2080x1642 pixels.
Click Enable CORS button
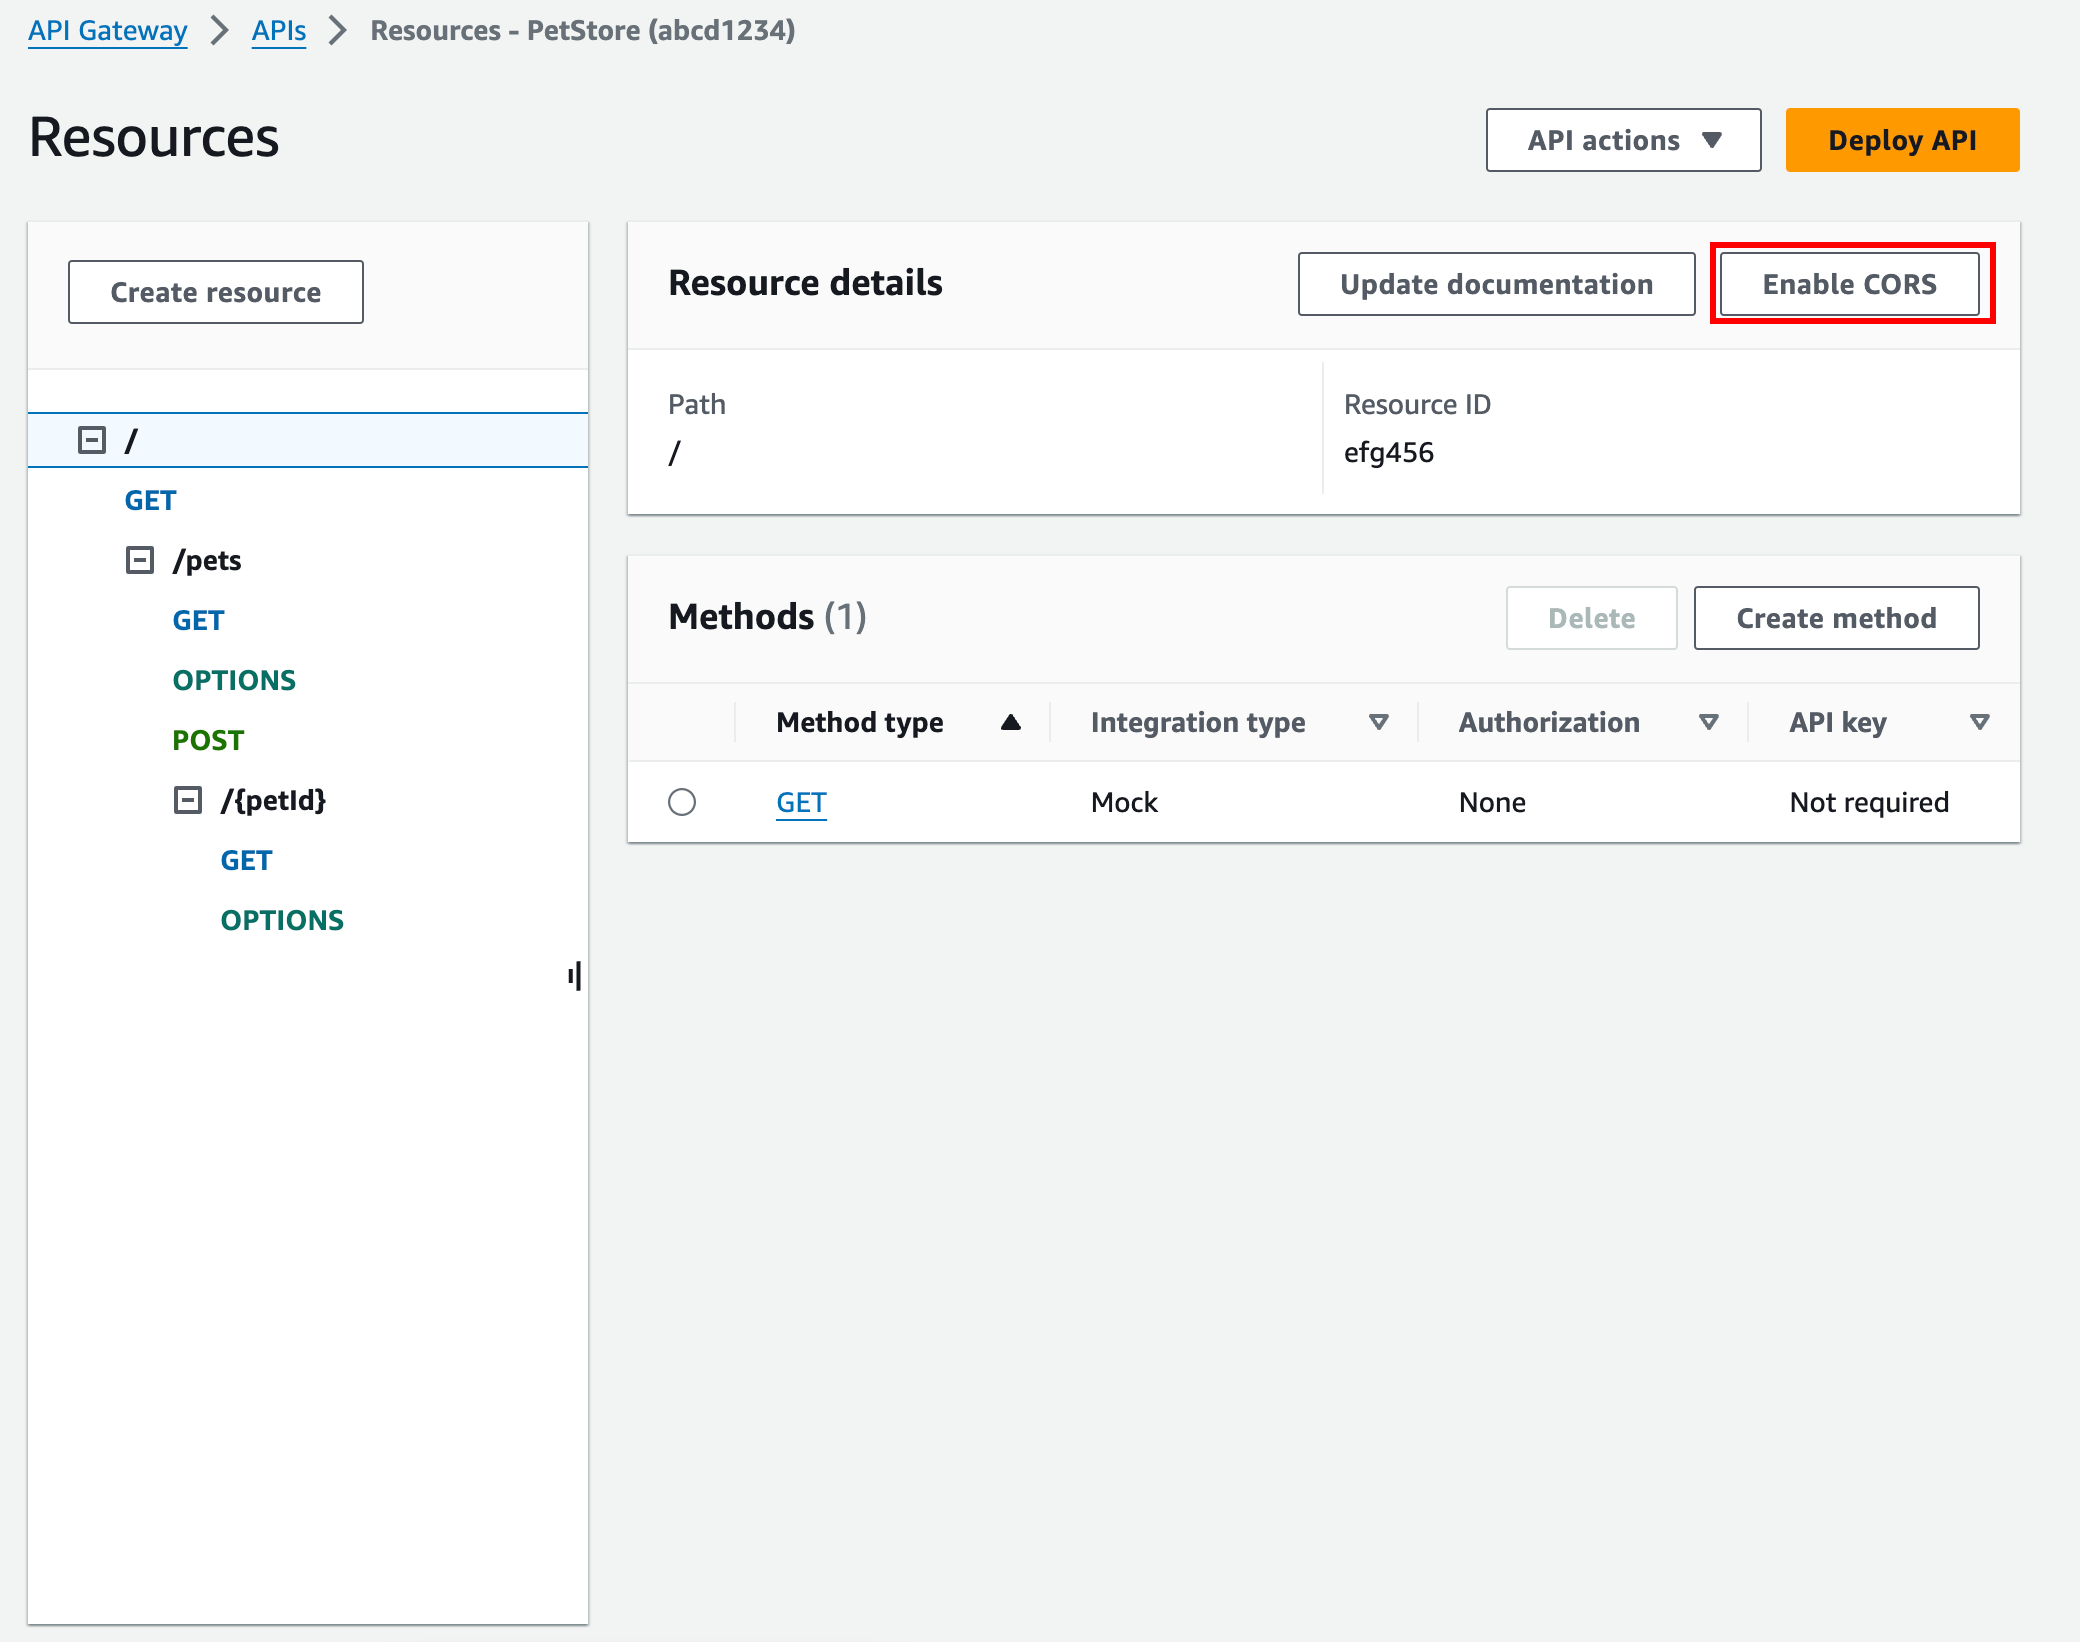pos(1850,284)
